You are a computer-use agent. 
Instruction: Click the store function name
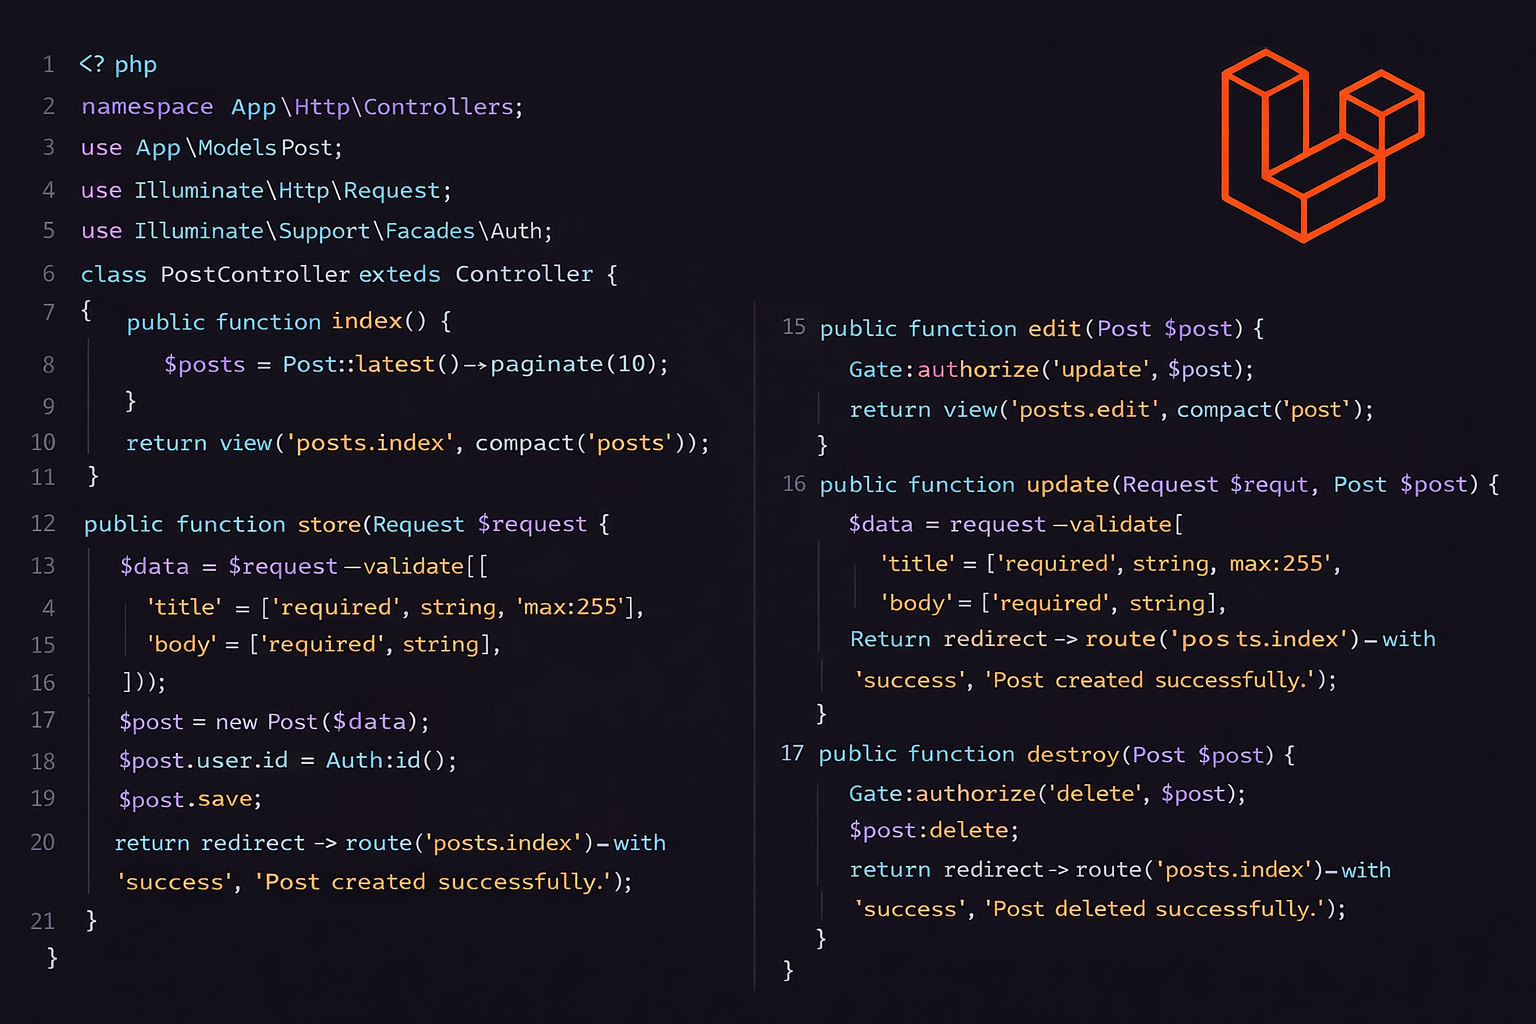[328, 524]
